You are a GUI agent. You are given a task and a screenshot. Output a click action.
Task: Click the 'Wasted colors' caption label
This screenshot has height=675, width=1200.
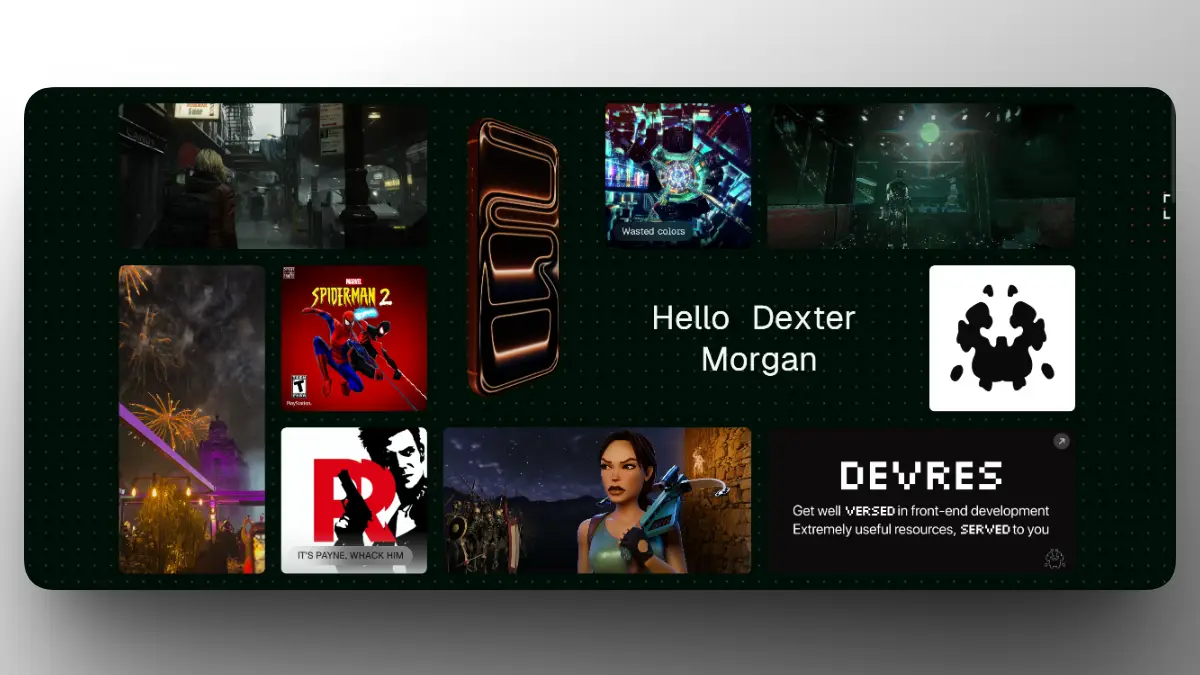654,231
